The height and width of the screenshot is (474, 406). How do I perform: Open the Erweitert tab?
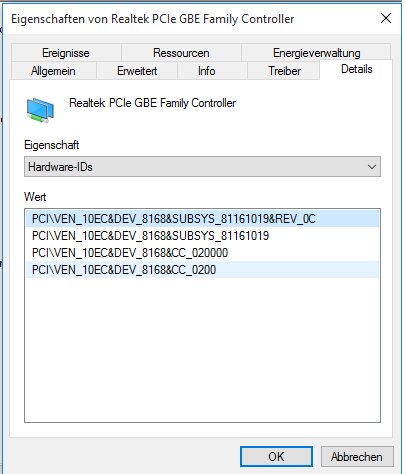[137, 71]
